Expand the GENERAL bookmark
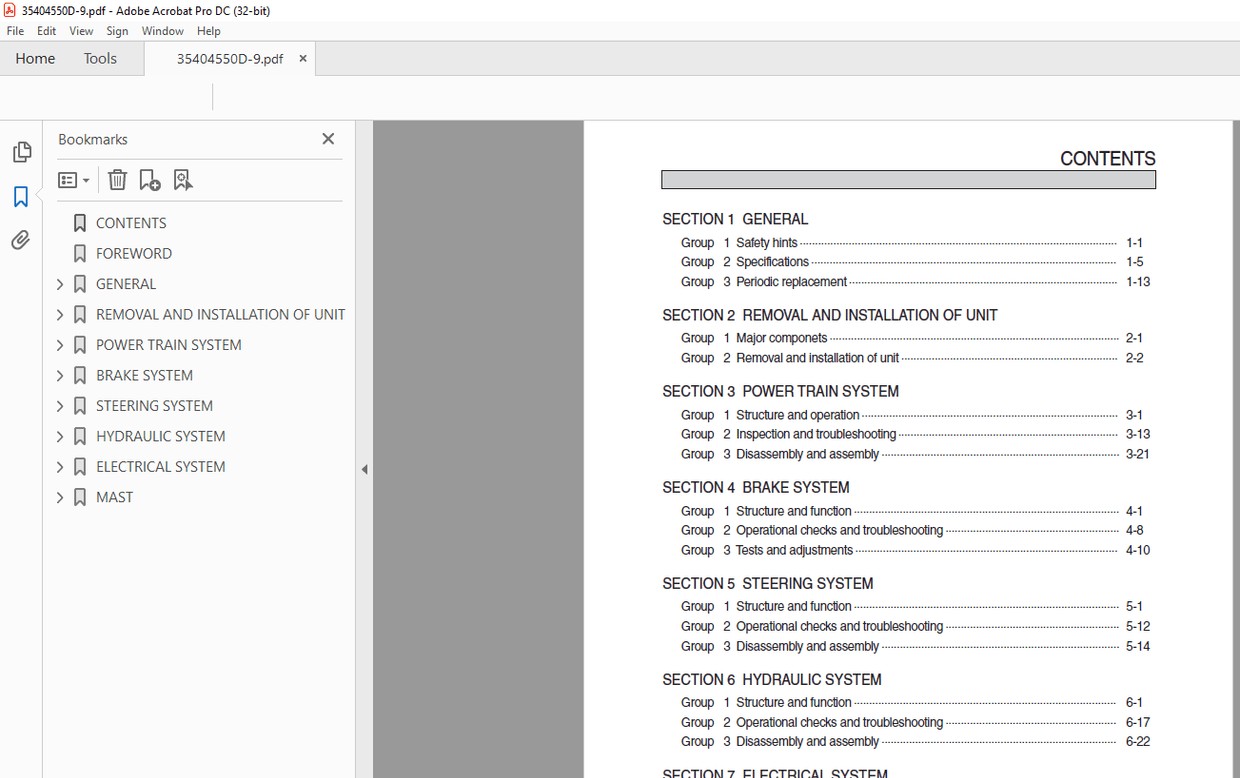 tap(59, 283)
